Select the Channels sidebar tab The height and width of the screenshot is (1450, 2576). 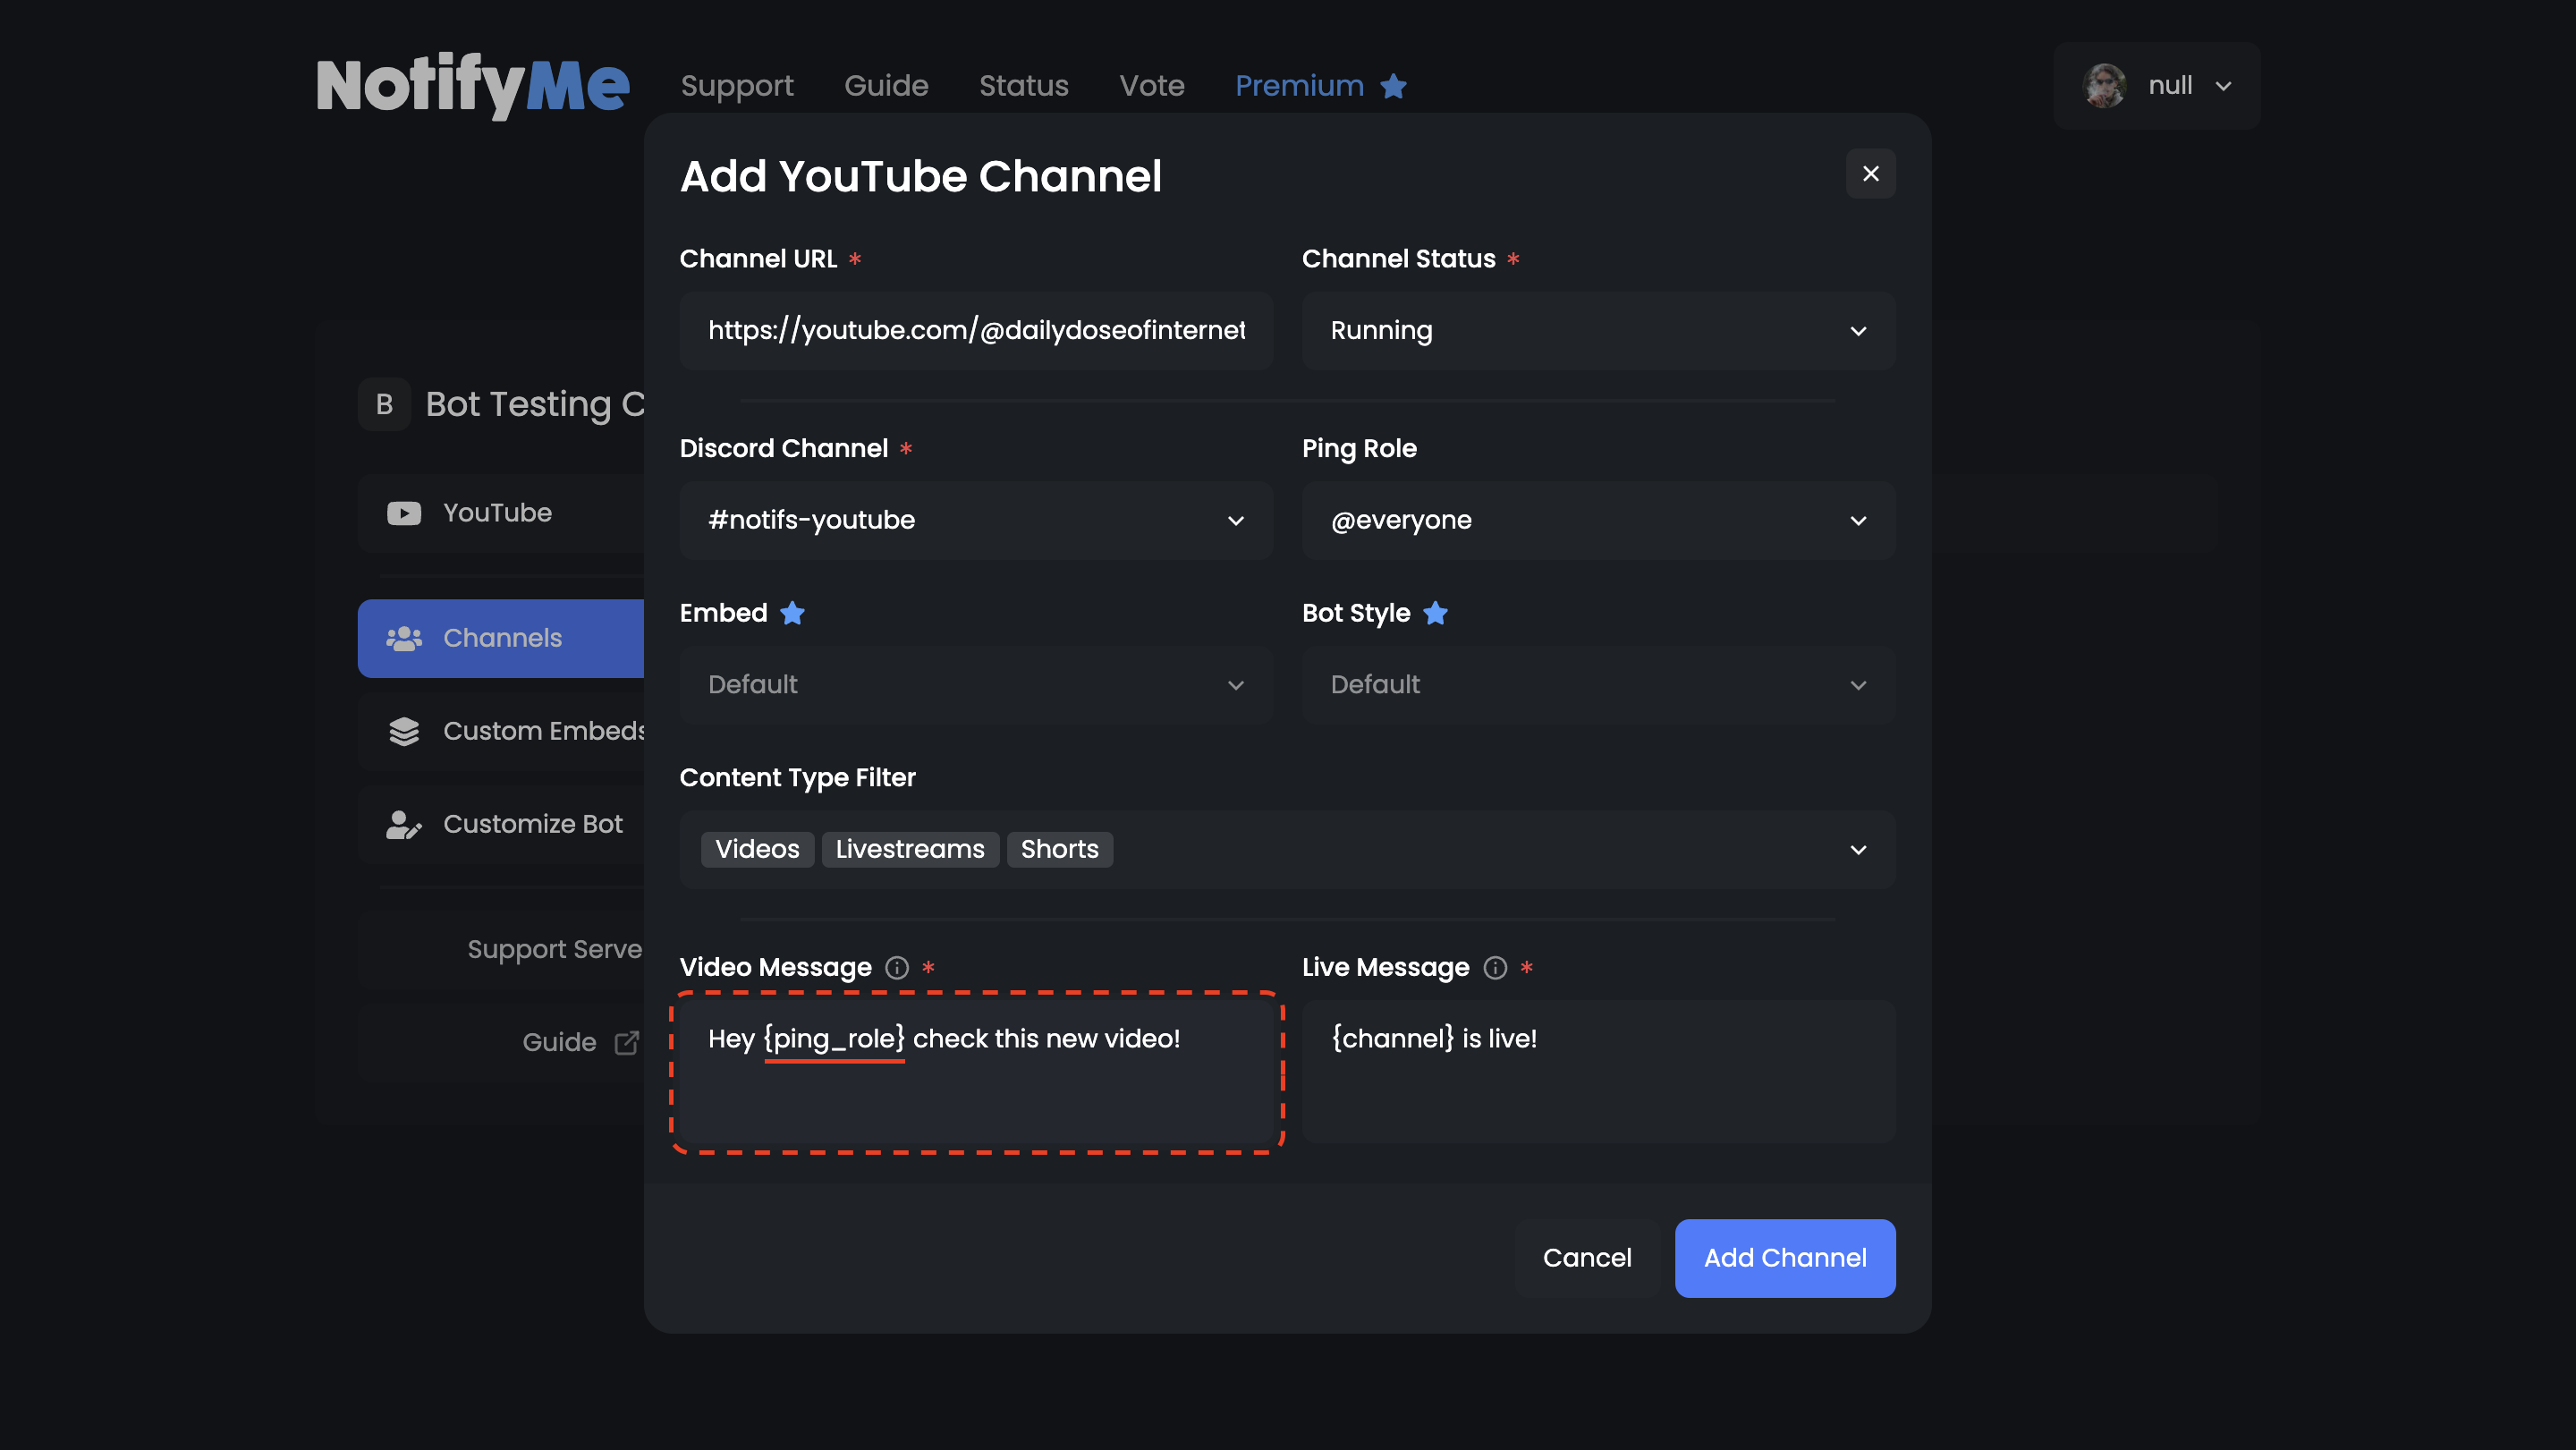coord(502,638)
